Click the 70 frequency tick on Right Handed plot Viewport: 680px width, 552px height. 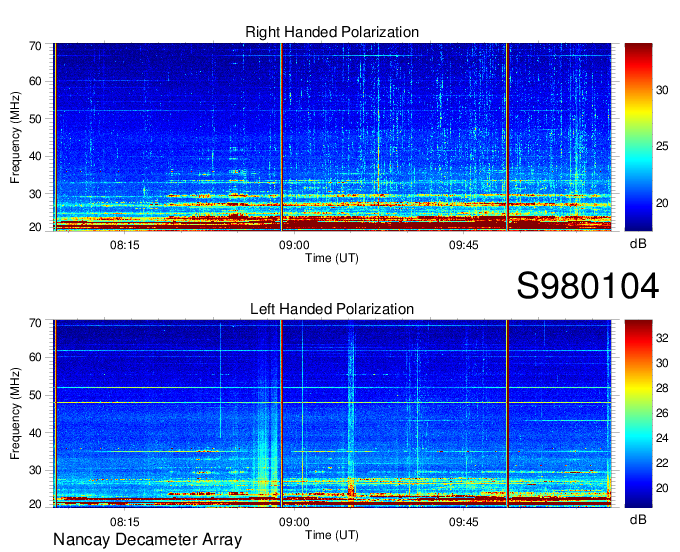tap(35, 46)
